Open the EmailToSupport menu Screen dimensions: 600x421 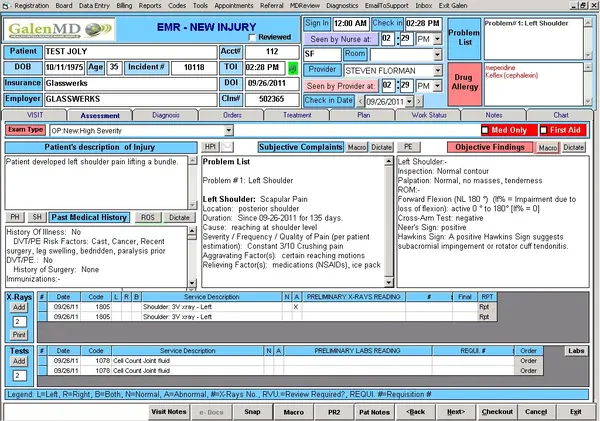coord(386,6)
